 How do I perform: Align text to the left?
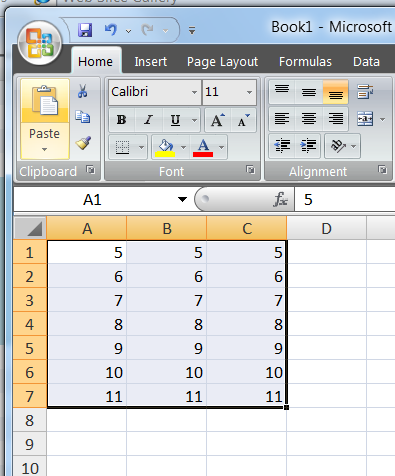282,119
